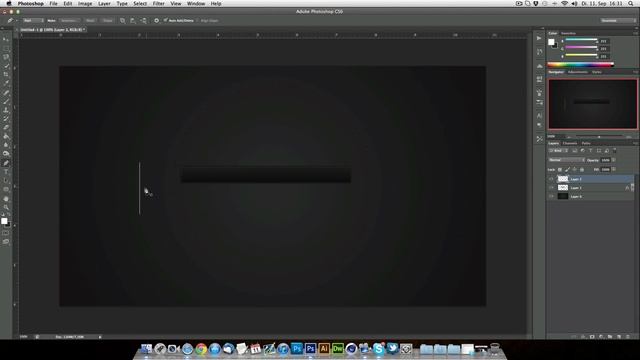640x360 pixels.
Task: Open the Tool Presets panel icon
Action: [539, 139]
